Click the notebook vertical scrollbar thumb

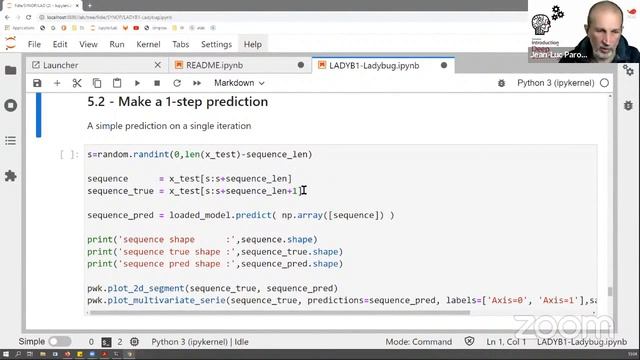click(x=610, y=291)
